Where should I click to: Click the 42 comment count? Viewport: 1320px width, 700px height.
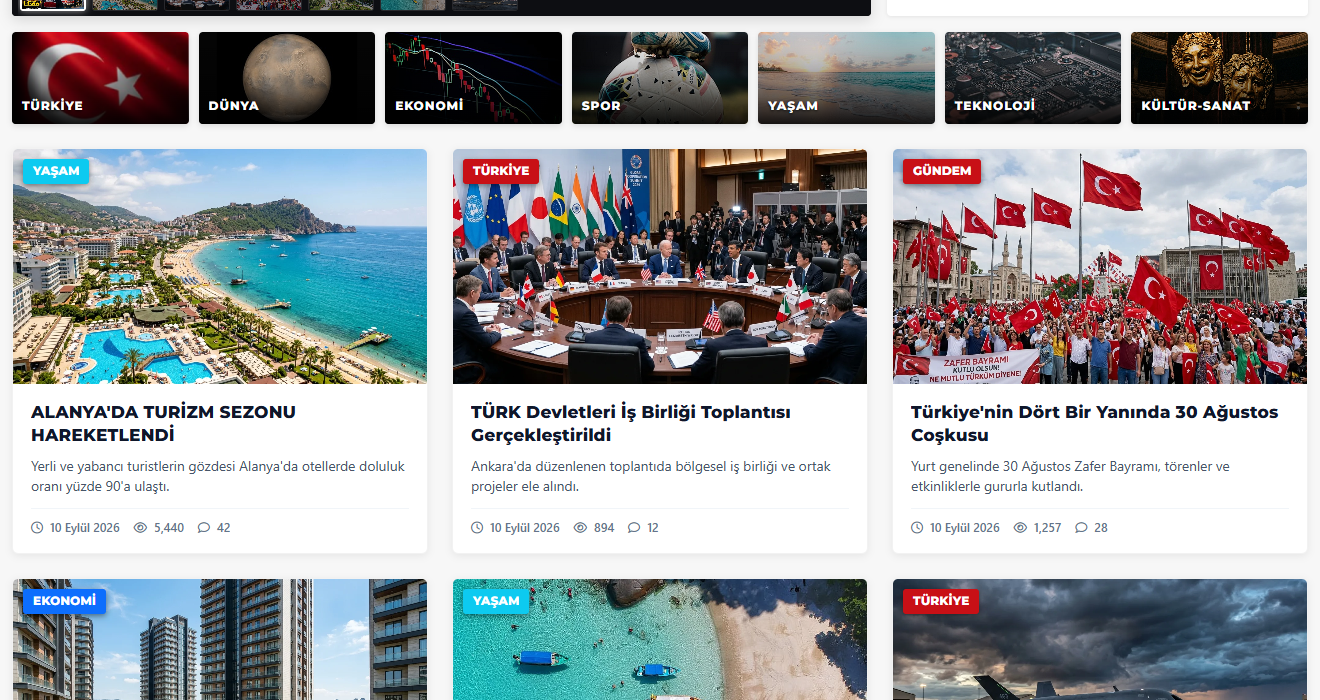(x=224, y=527)
